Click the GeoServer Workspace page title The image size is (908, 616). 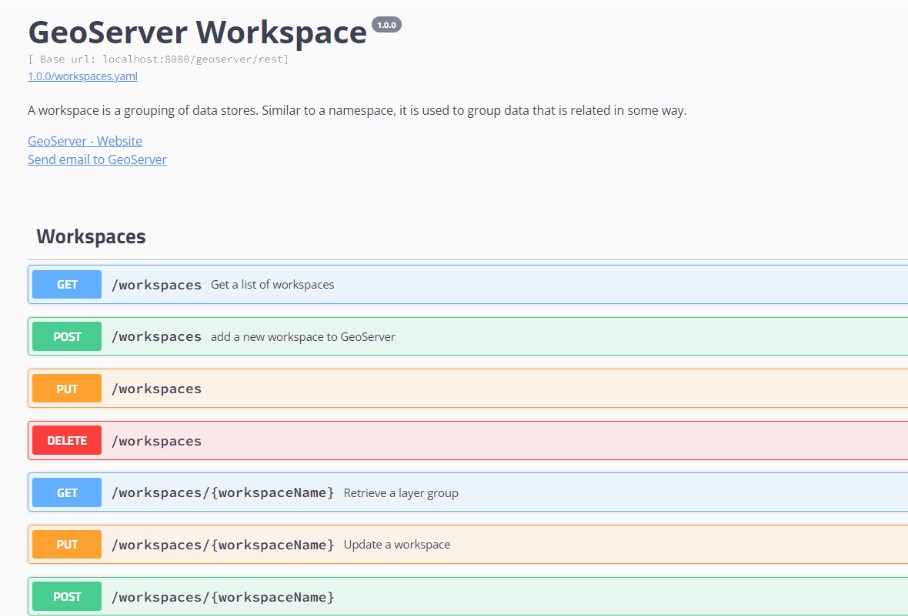coord(197,32)
